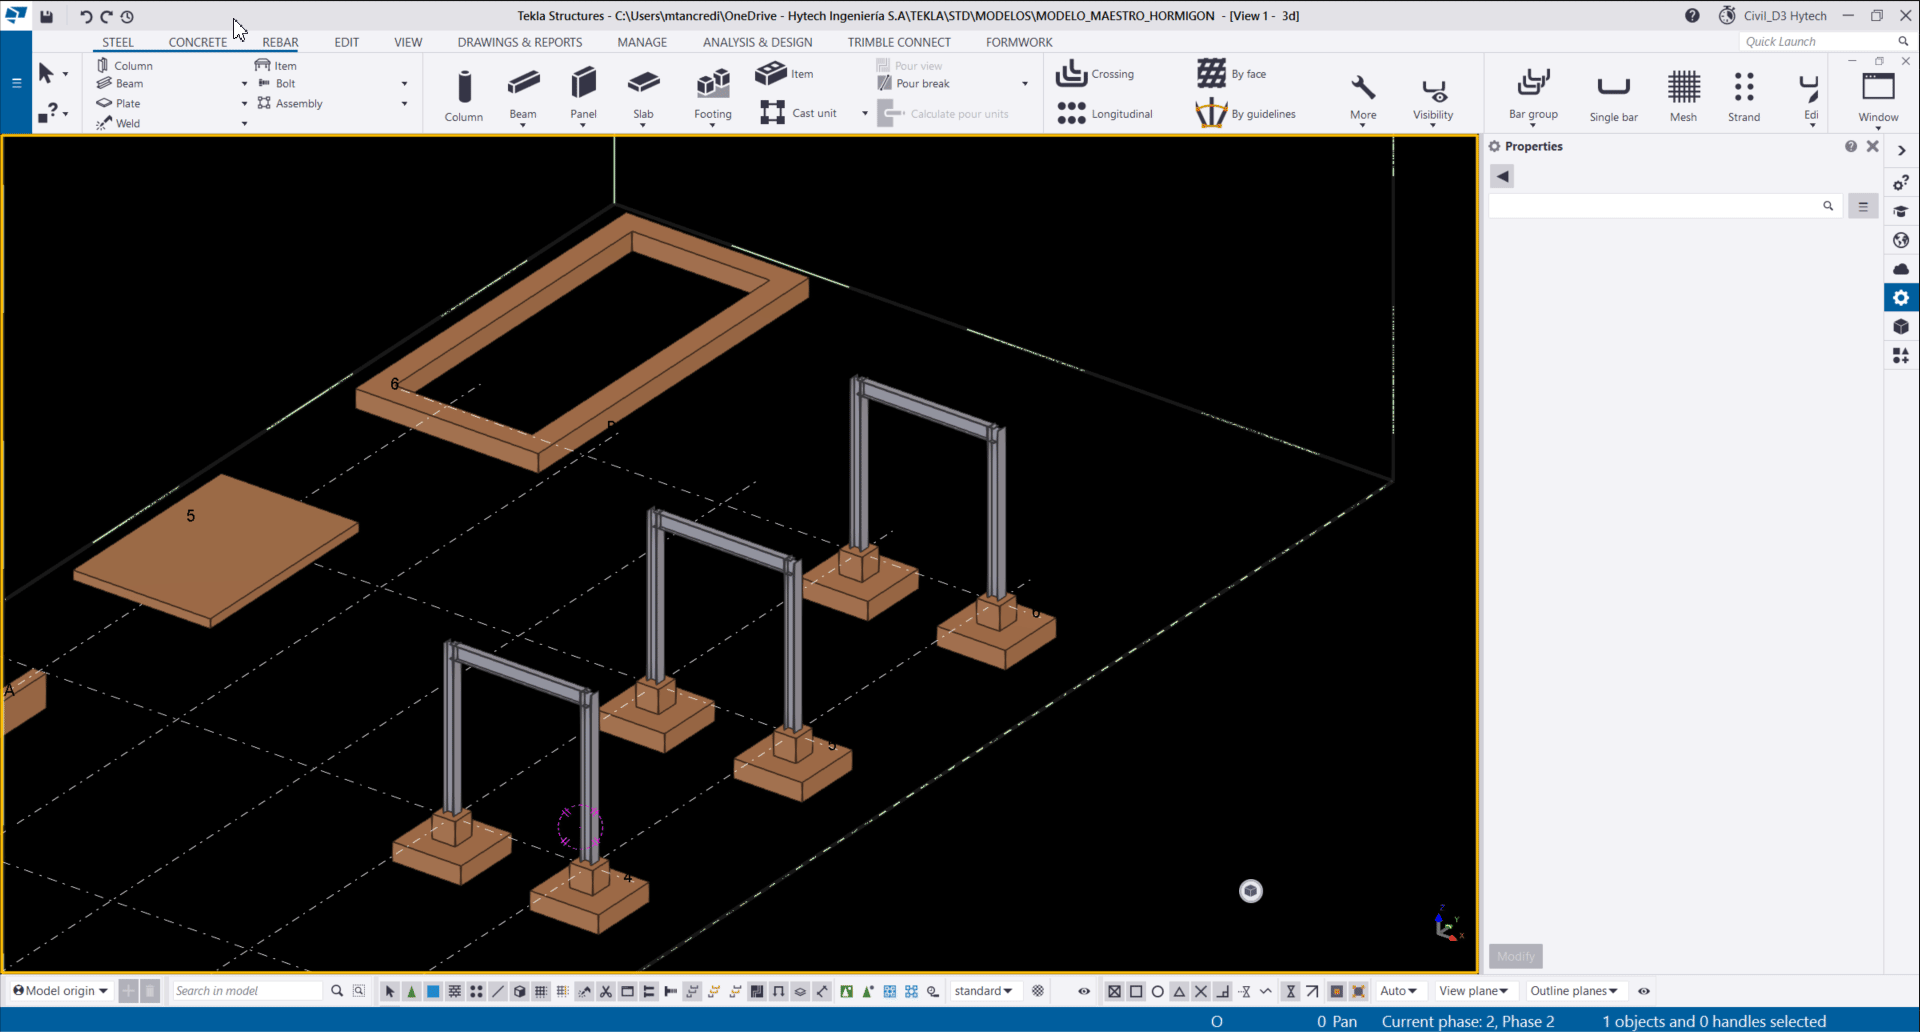Viewport: 1920px width, 1032px height.
Task: Select the concrete Column tool
Action: click(x=463, y=94)
